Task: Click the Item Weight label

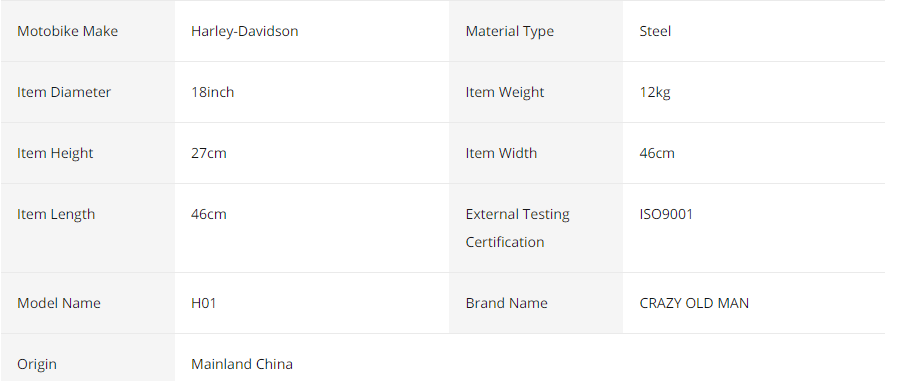Action: click(505, 92)
